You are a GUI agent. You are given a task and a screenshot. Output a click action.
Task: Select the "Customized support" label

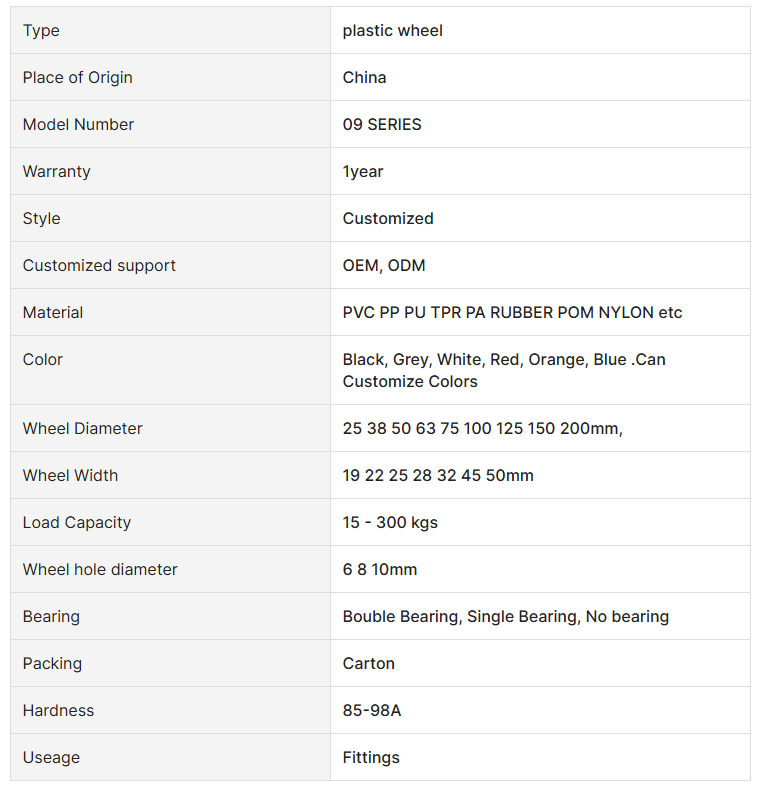99,266
